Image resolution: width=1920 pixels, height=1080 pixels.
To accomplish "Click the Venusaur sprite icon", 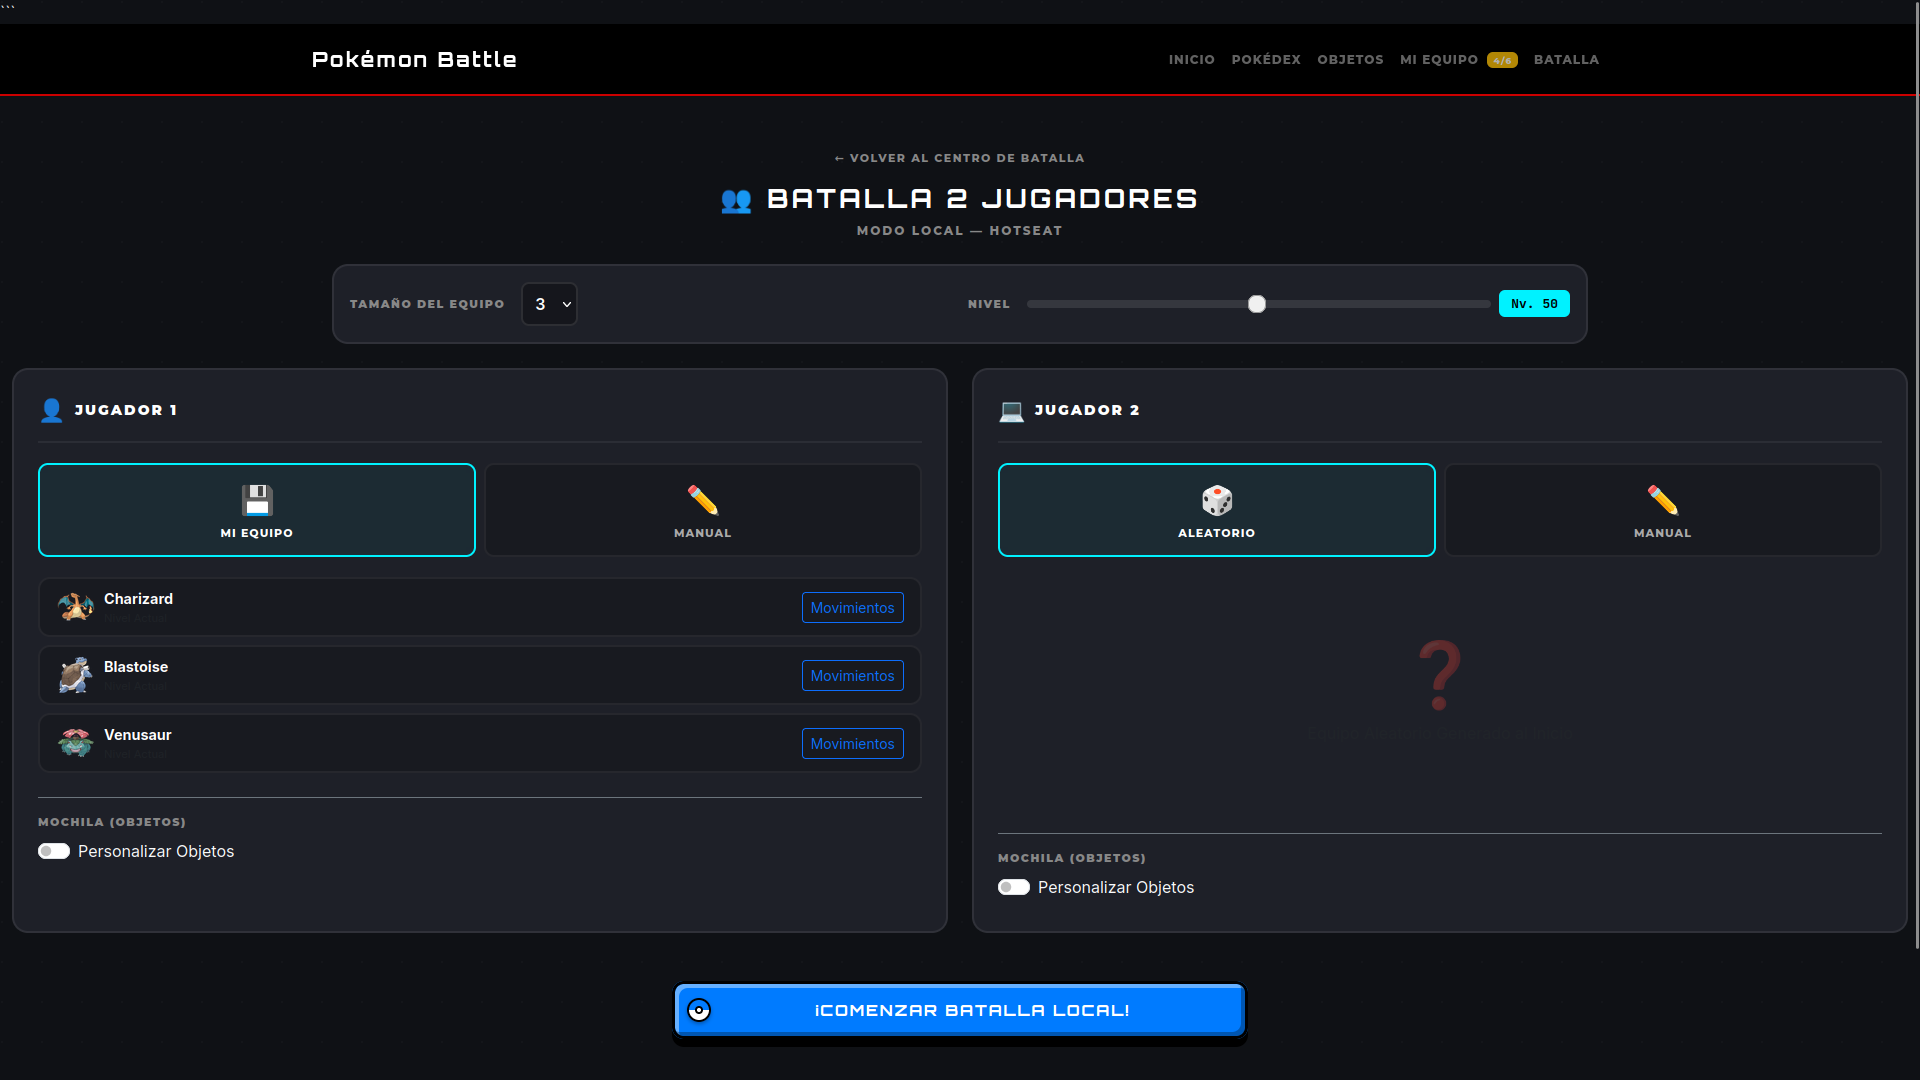I will click(x=75, y=743).
